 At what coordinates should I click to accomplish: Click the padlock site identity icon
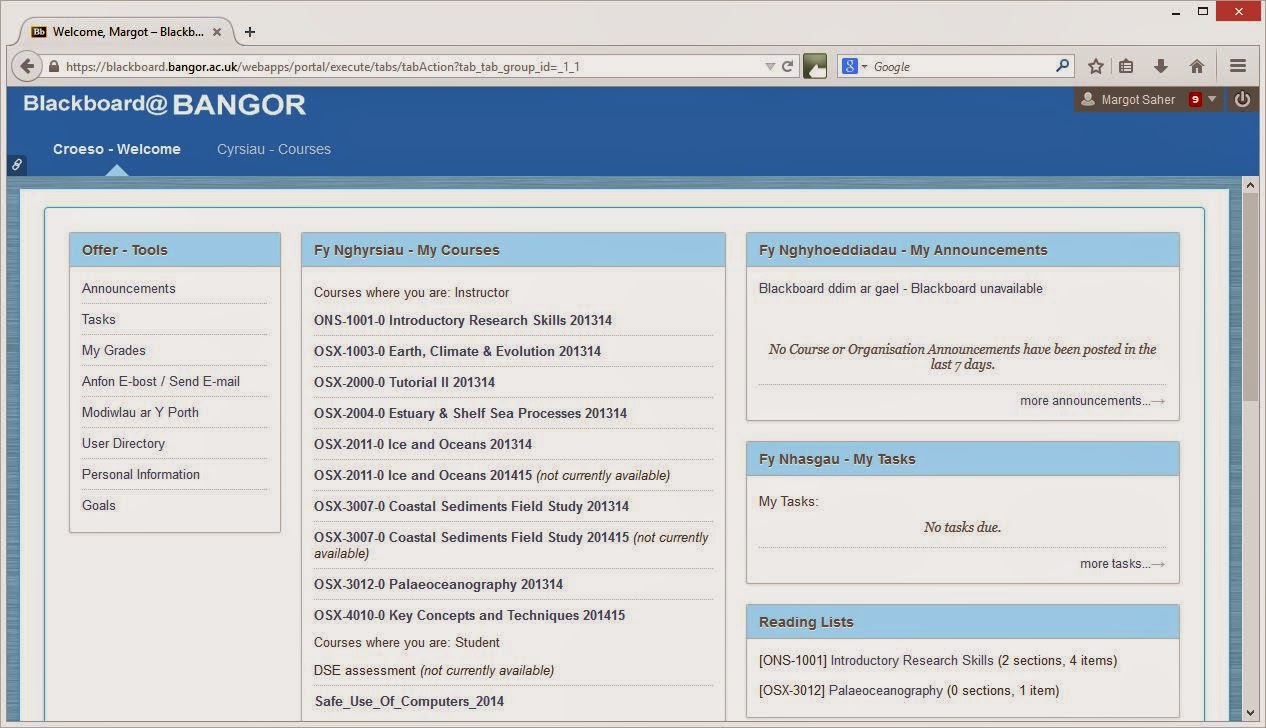54,67
